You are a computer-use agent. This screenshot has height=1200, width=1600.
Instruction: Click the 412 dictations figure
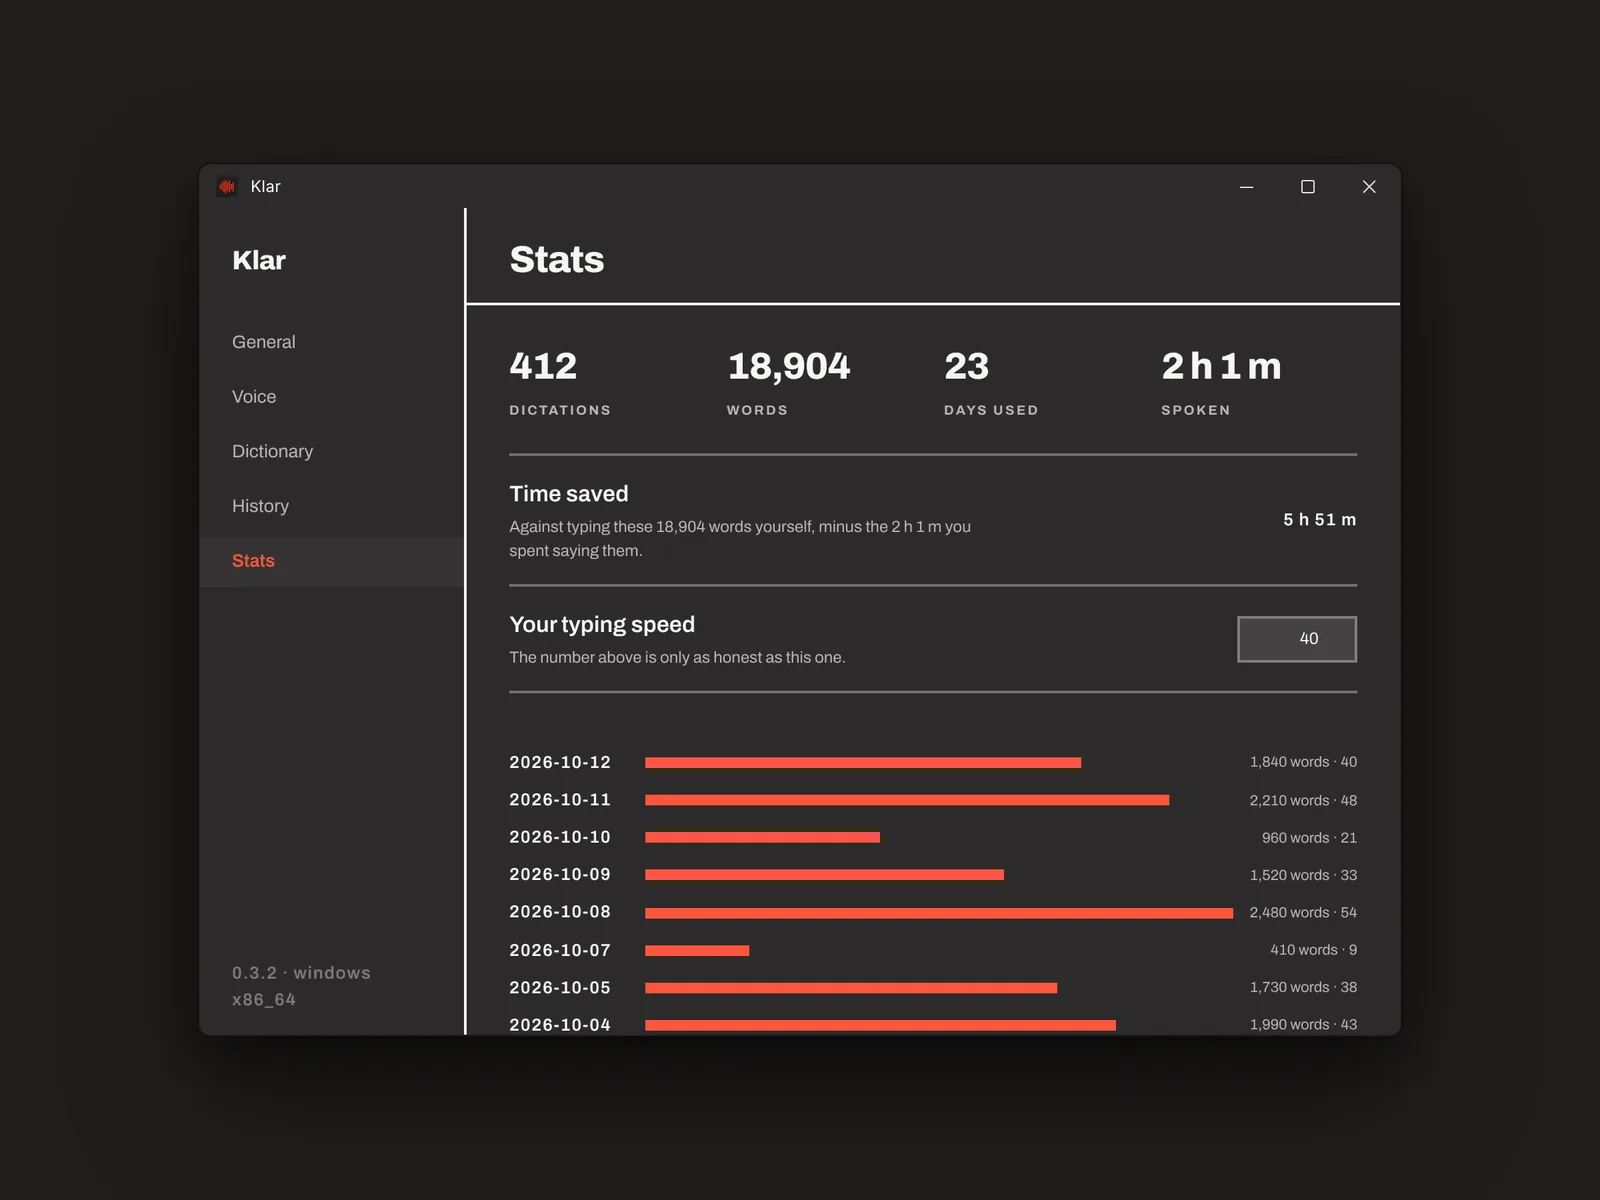click(x=543, y=366)
